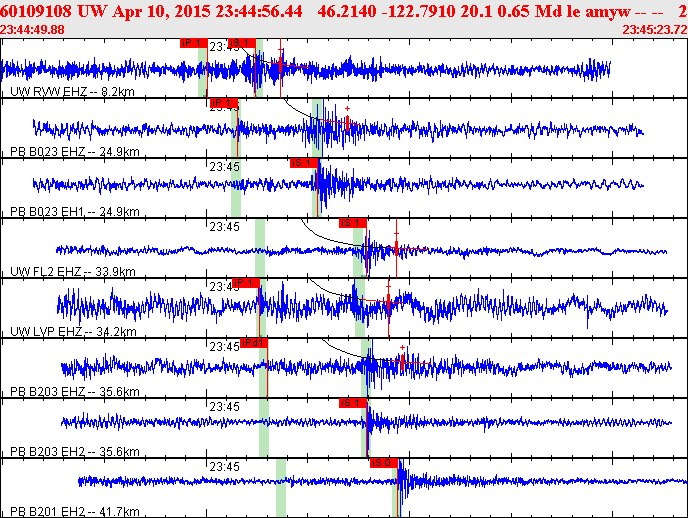Viewport: 688px width, 518px height.
Task: Click the 23:45 time label on B203 EH2 trace
Action: (x=224, y=407)
